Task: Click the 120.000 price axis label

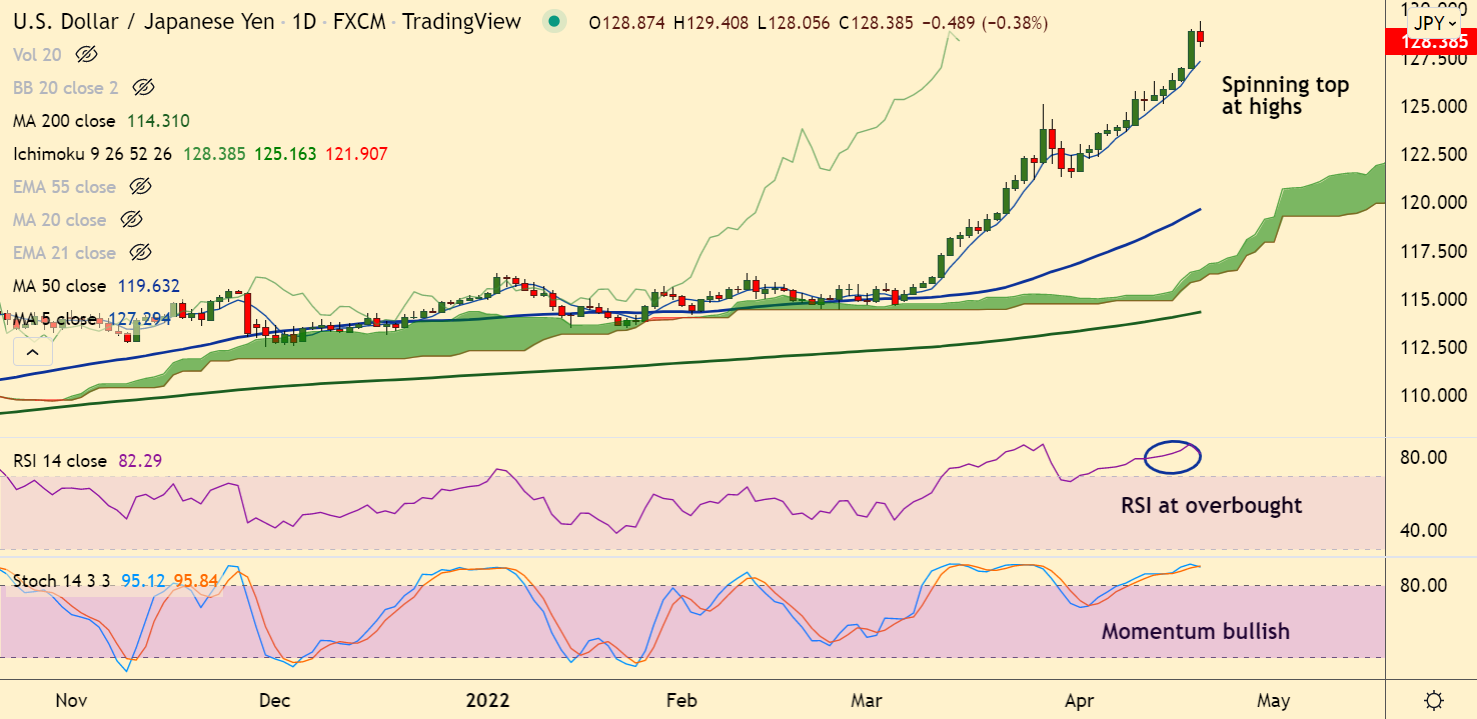Action: [1432, 203]
